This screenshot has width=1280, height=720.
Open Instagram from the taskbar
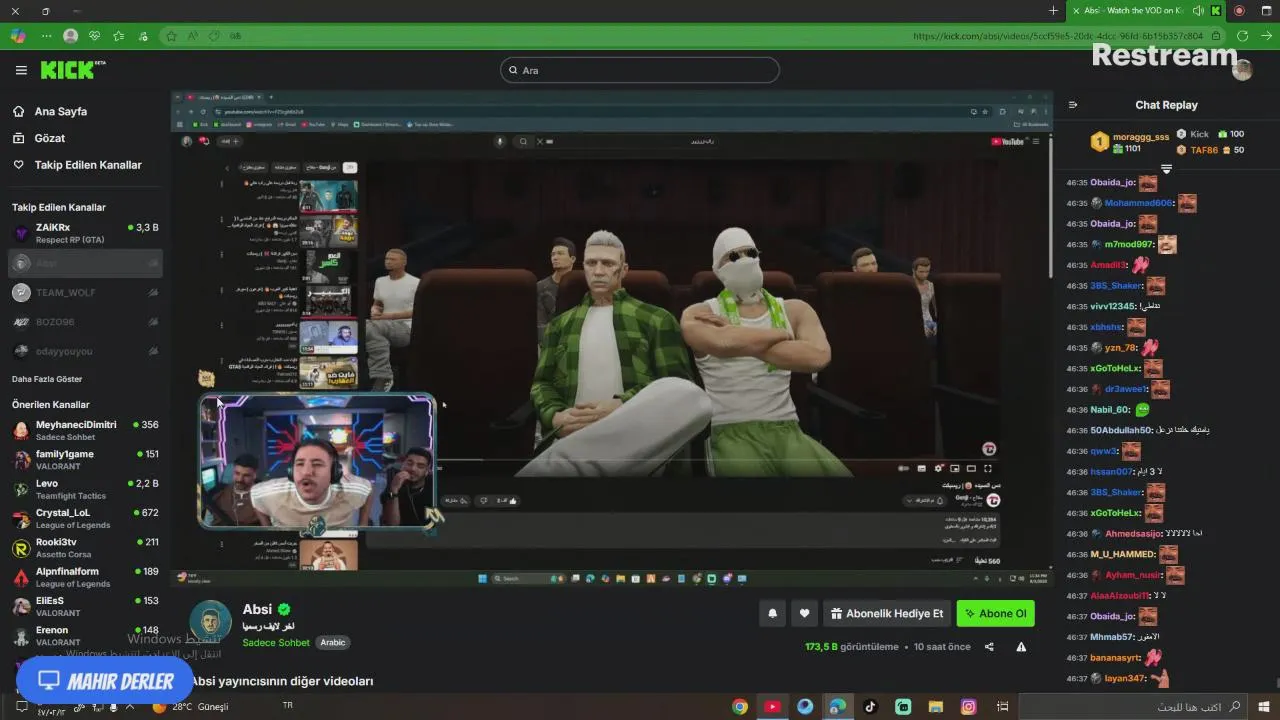(x=968, y=707)
